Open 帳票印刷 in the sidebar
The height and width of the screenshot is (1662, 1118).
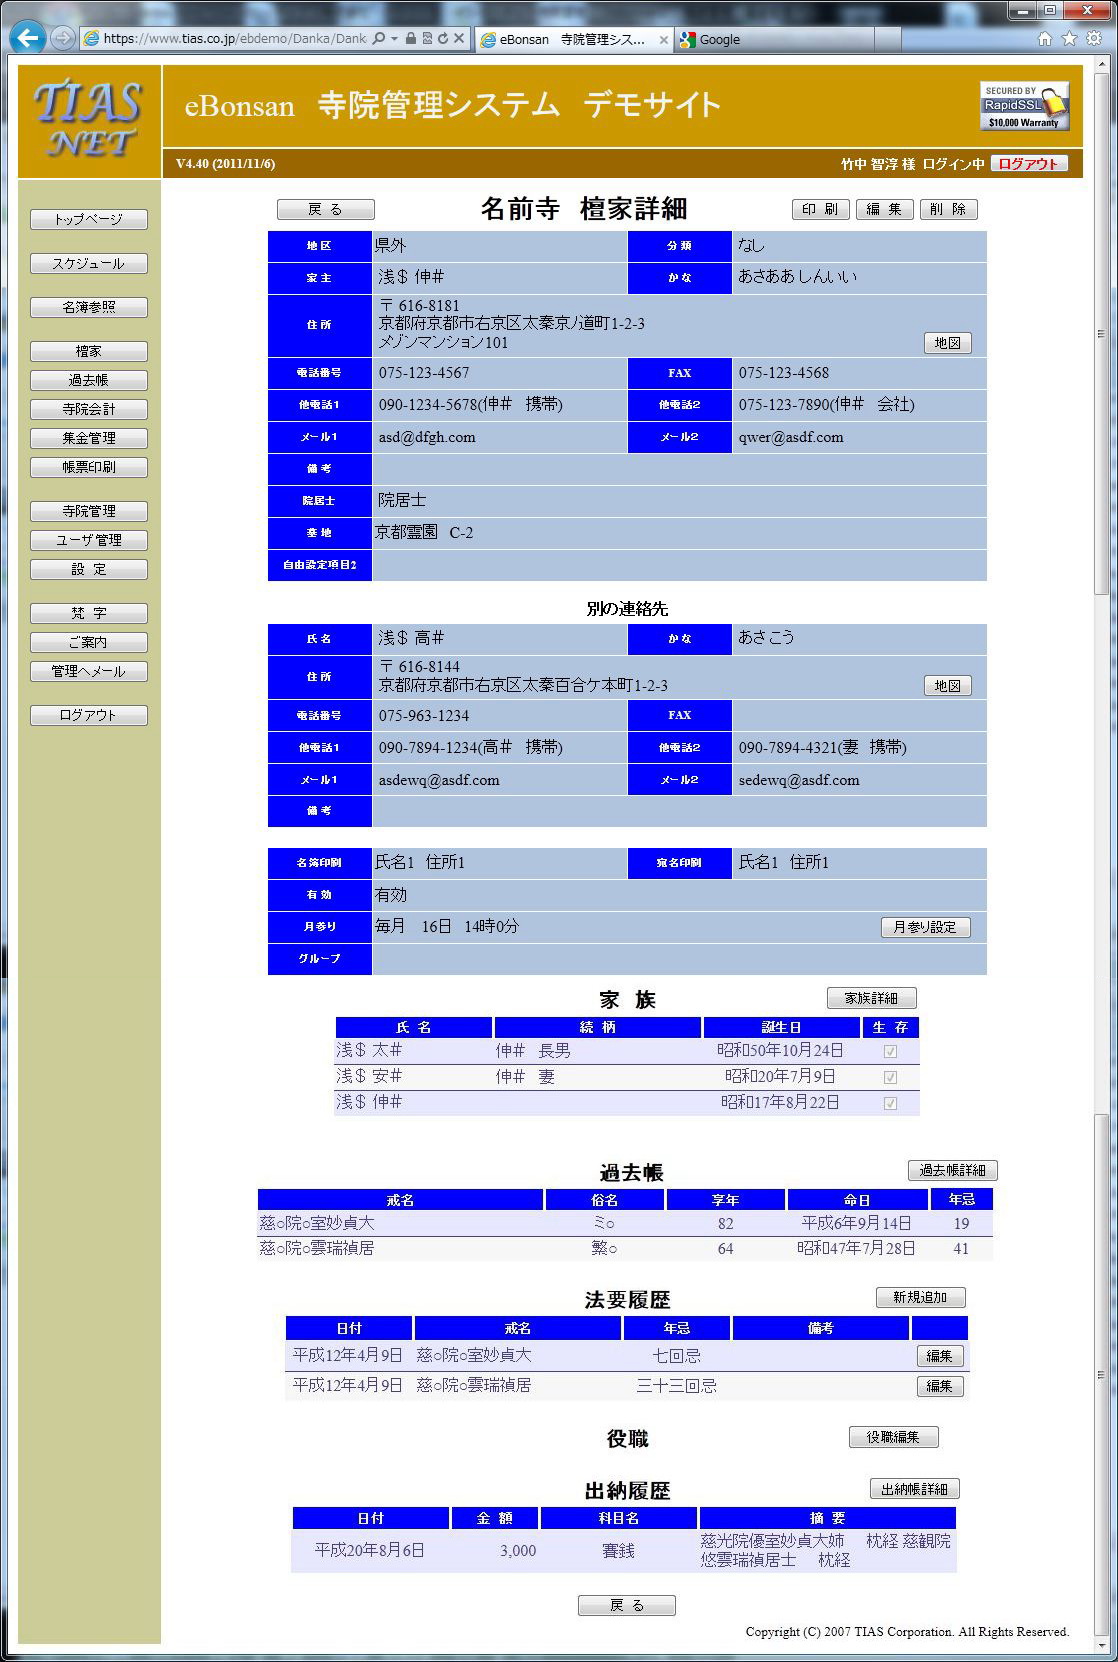(x=89, y=467)
